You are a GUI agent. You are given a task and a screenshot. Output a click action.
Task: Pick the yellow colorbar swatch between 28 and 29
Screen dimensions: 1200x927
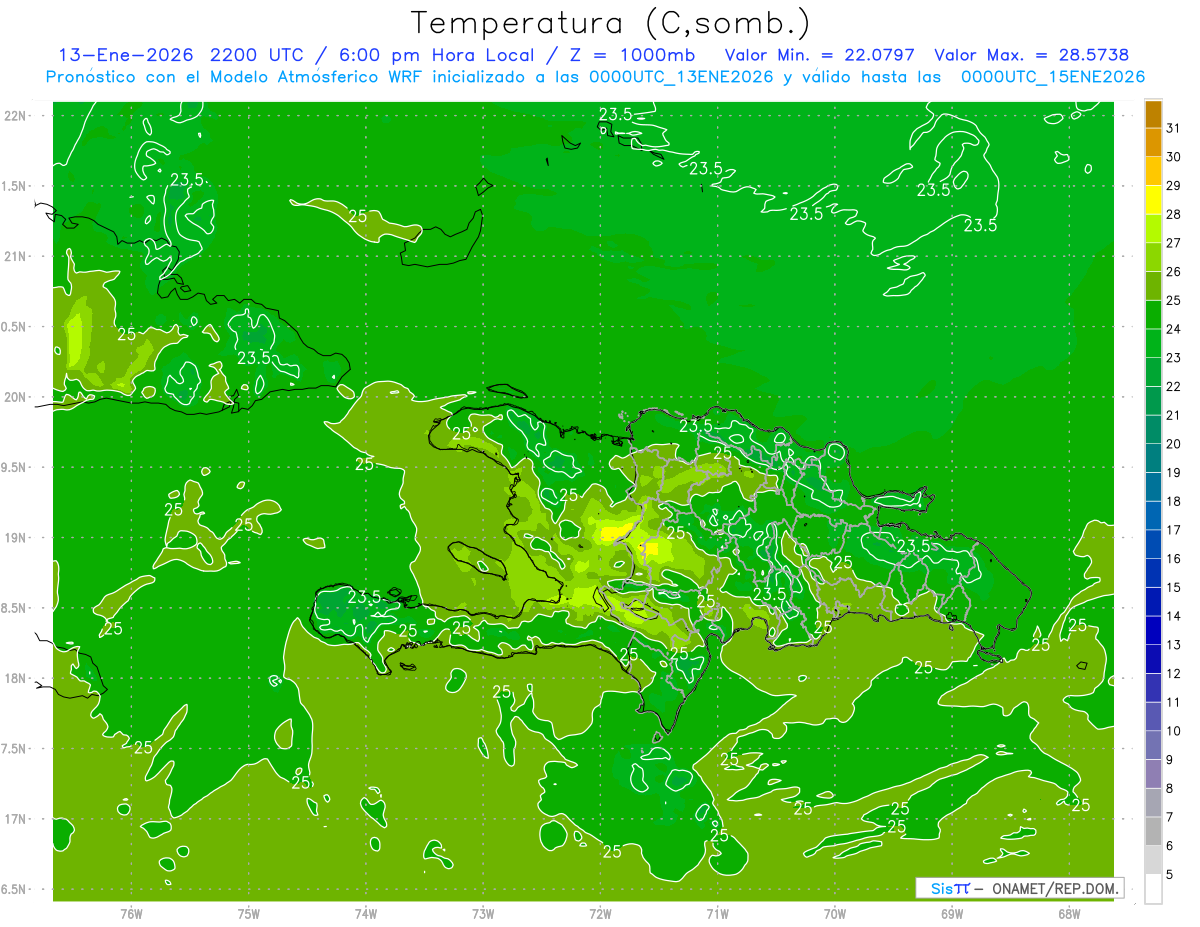tap(1153, 200)
